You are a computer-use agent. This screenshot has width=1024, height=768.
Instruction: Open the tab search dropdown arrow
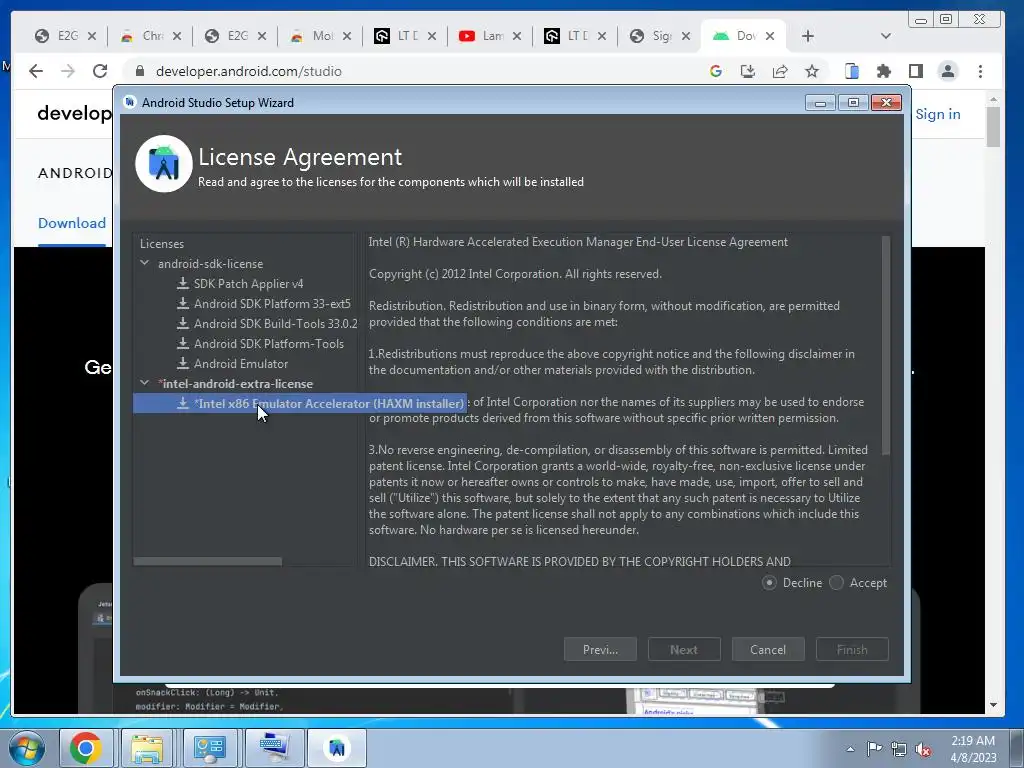click(886, 36)
